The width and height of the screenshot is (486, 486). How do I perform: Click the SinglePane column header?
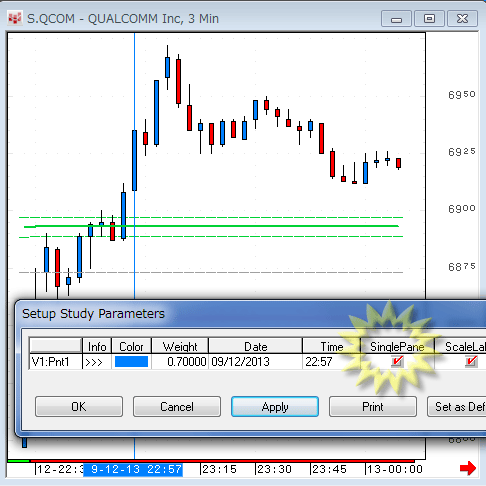[x=397, y=346]
